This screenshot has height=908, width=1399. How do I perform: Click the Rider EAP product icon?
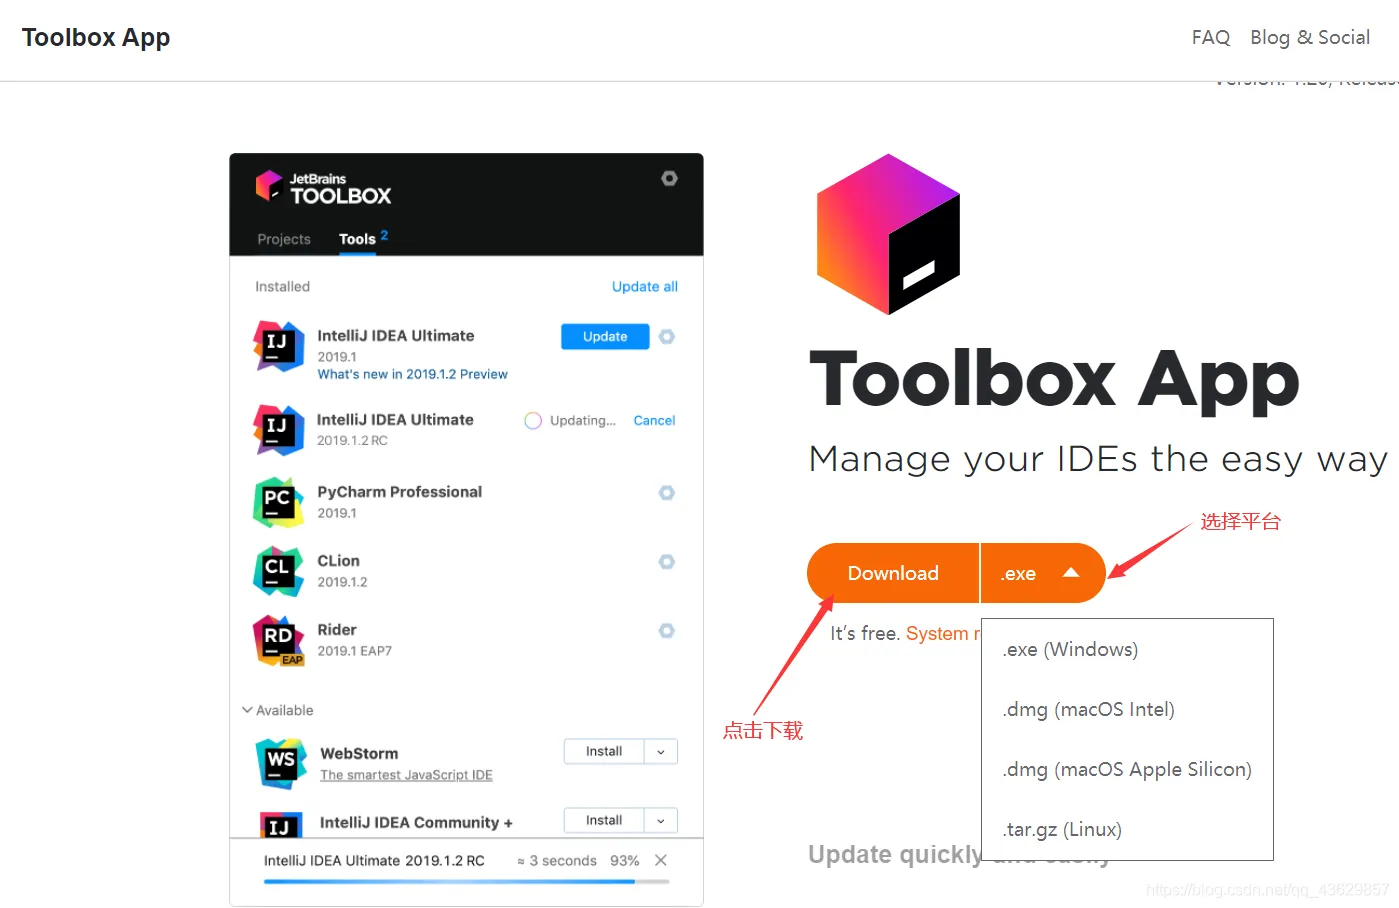click(x=279, y=640)
